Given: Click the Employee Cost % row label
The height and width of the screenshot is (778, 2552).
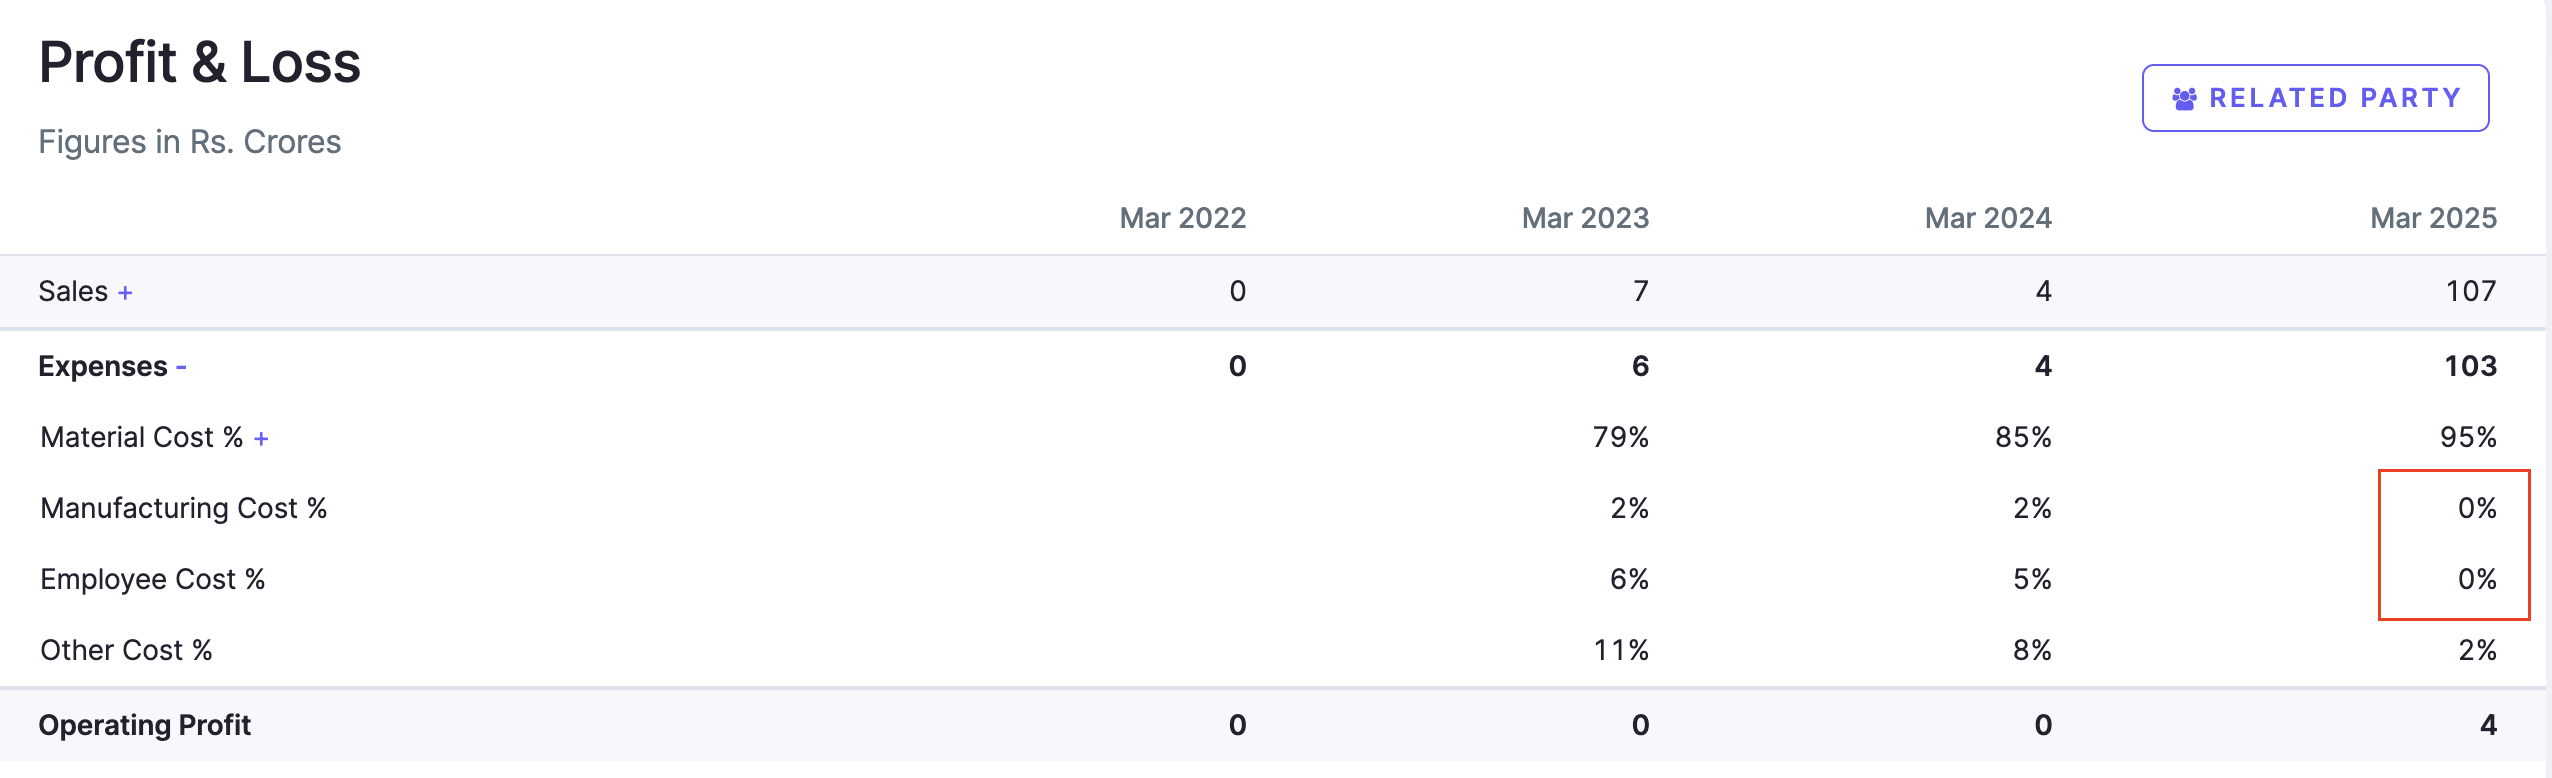Looking at the screenshot, I should 153,579.
